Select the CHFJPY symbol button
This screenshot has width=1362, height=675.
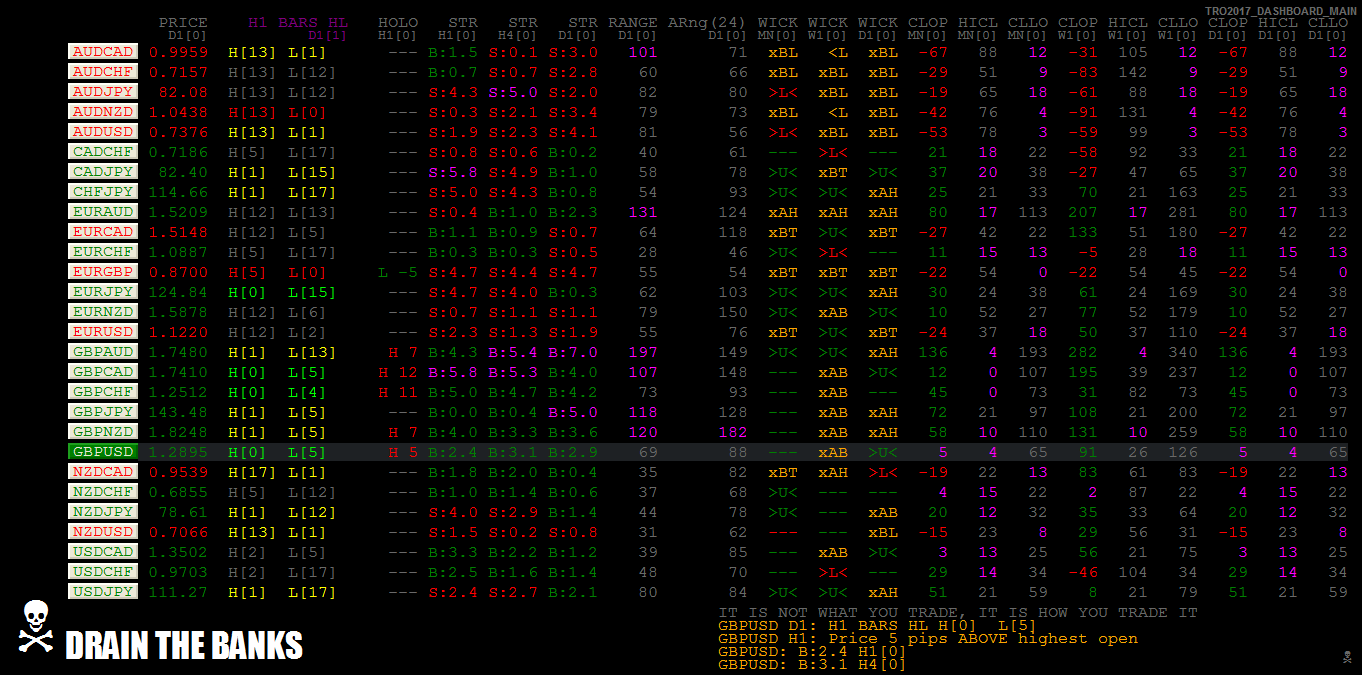click(x=103, y=191)
